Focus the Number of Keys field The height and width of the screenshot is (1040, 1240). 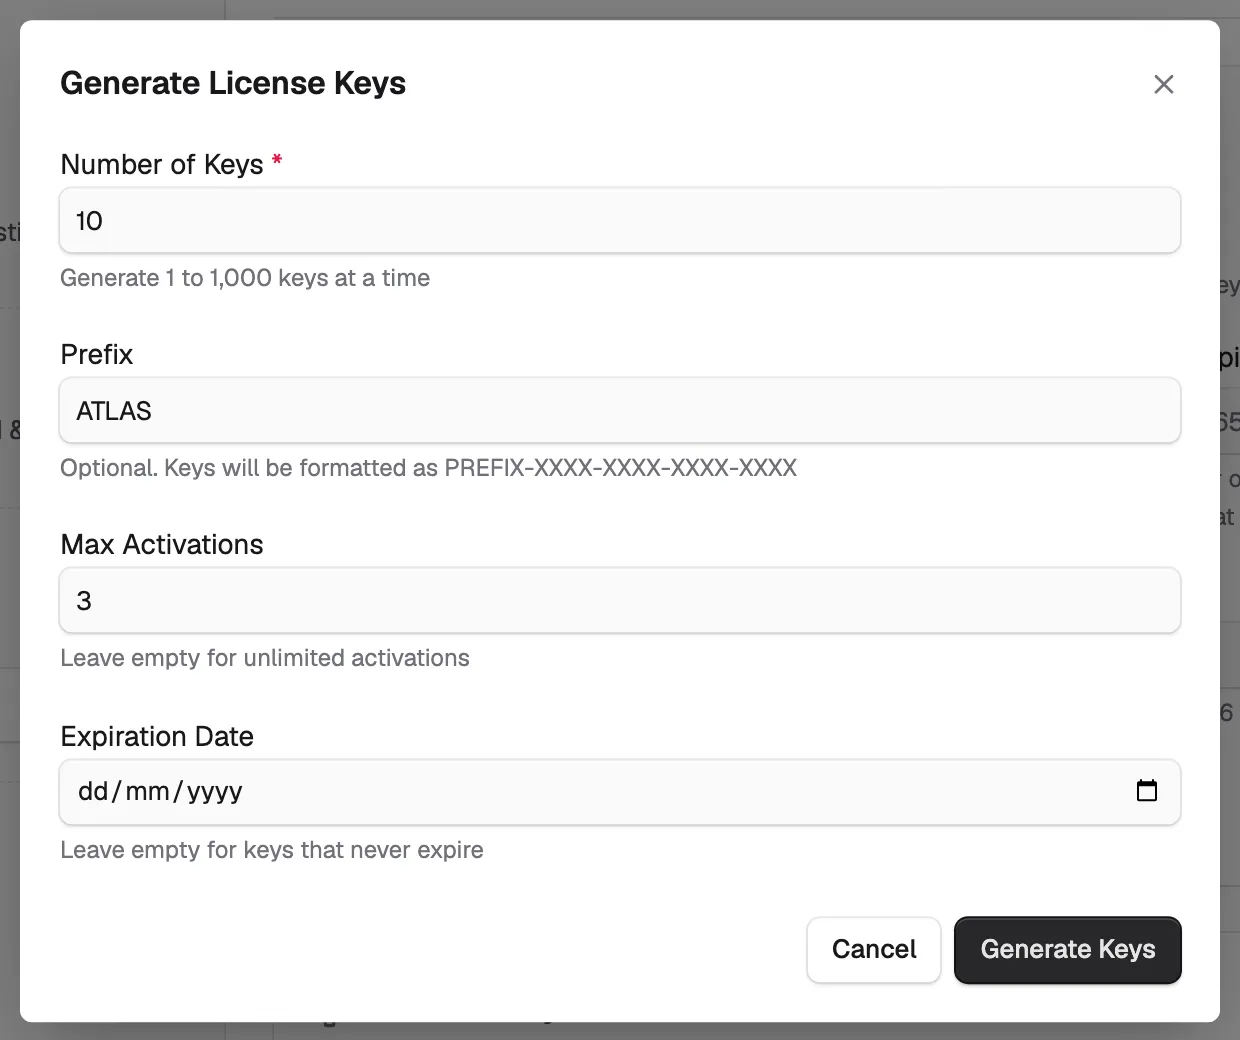pos(620,221)
